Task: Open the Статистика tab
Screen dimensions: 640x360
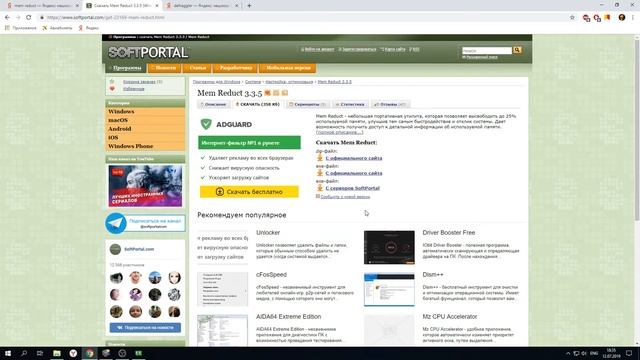Action: [350, 104]
